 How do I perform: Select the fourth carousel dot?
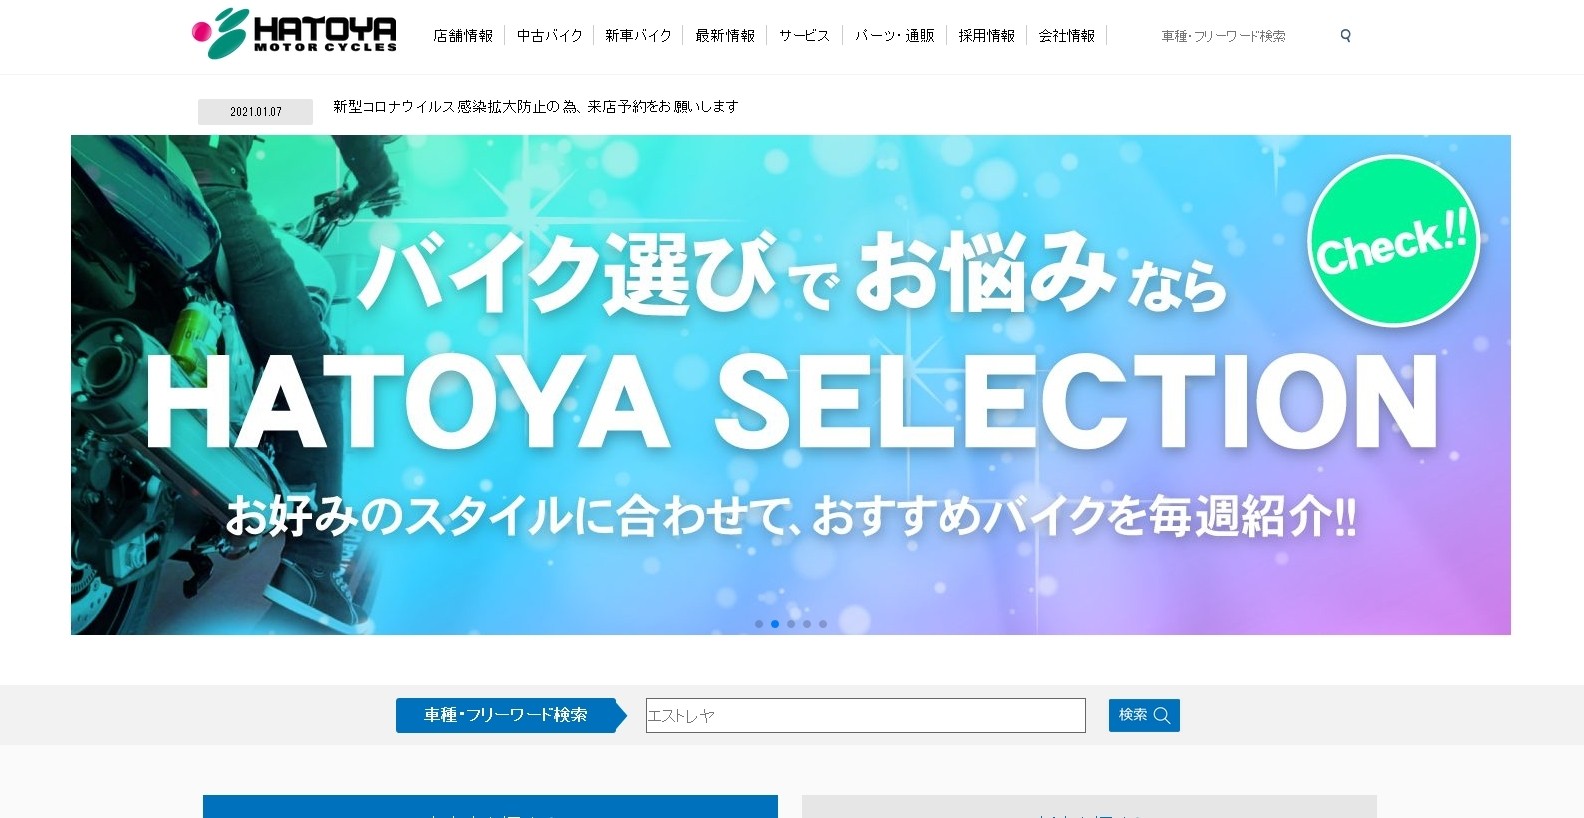tap(807, 624)
